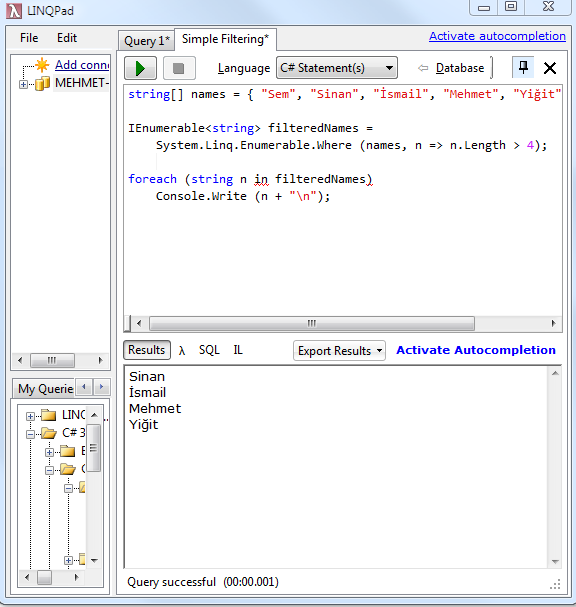Click the My Queries tree scroll up arrow
576x607 pixels.
coord(94,415)
